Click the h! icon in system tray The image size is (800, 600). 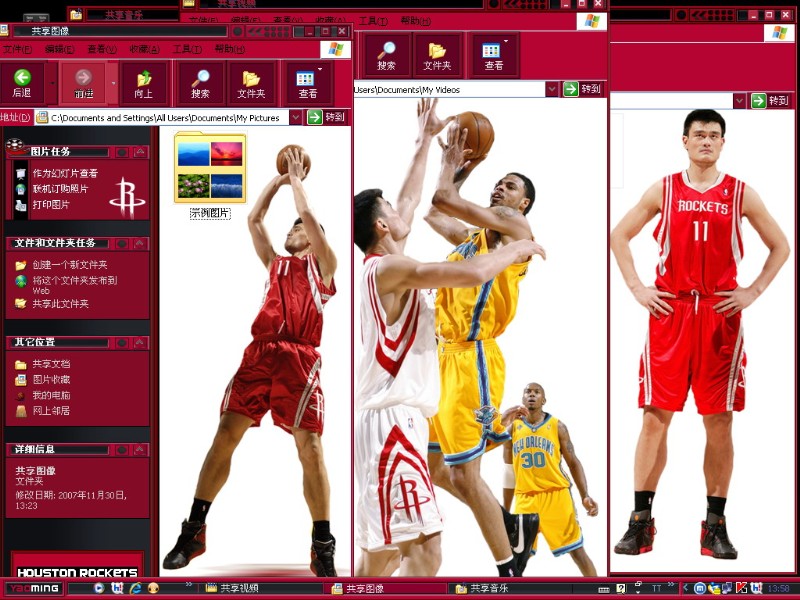(x=756, y=588)
